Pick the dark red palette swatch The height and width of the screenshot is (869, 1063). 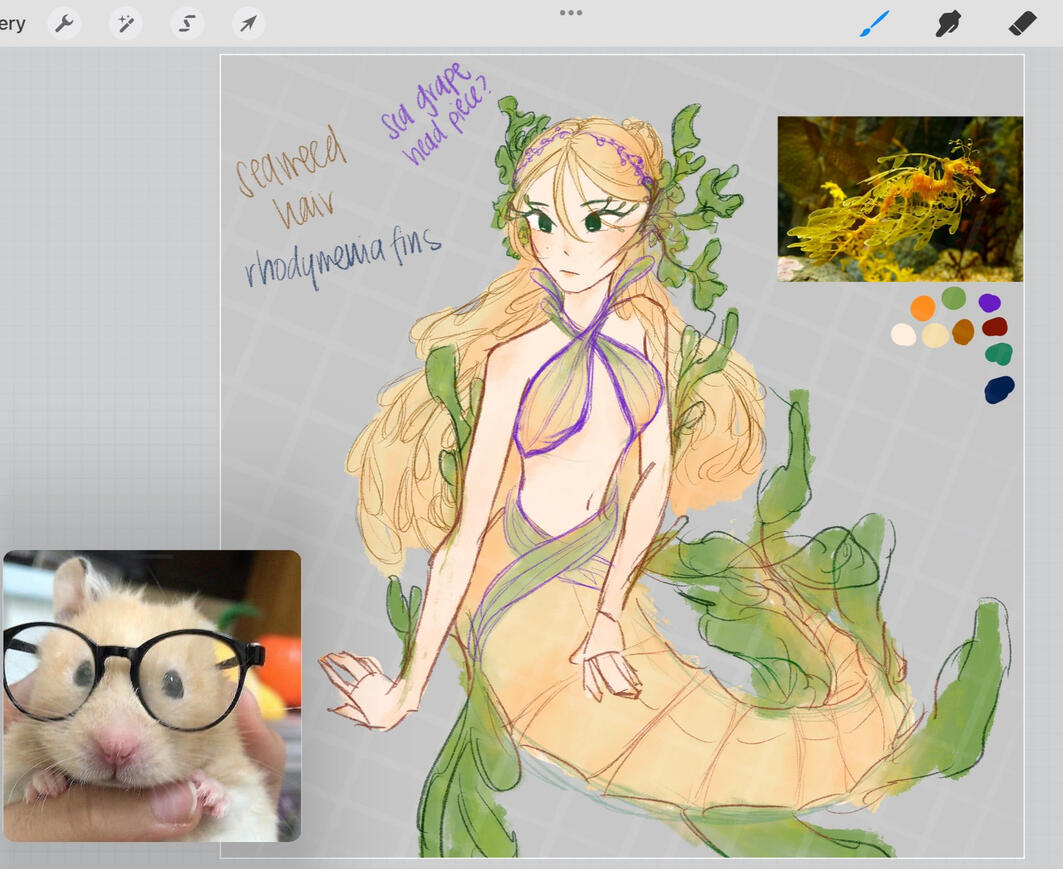click(x=995, y=327)
